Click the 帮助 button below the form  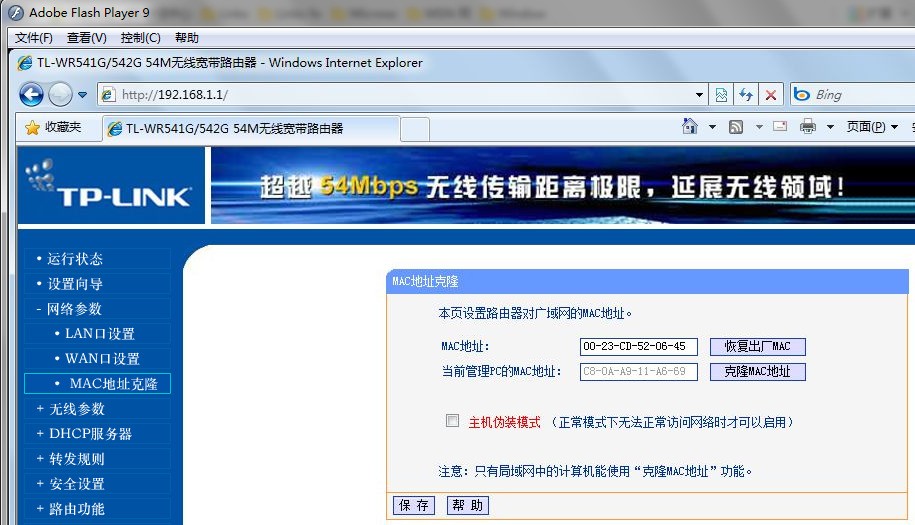coord(467,505)
